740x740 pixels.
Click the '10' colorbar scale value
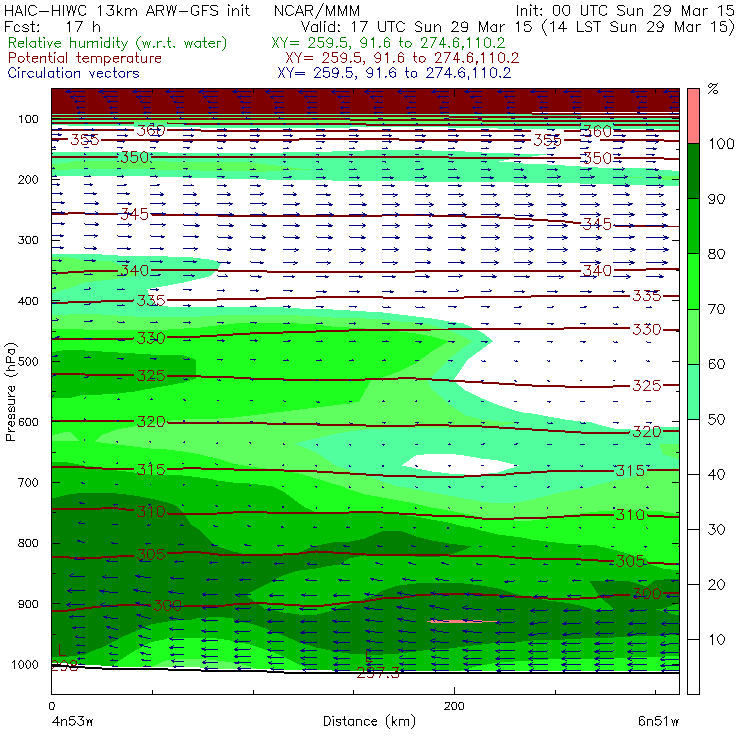click(716, 640)
